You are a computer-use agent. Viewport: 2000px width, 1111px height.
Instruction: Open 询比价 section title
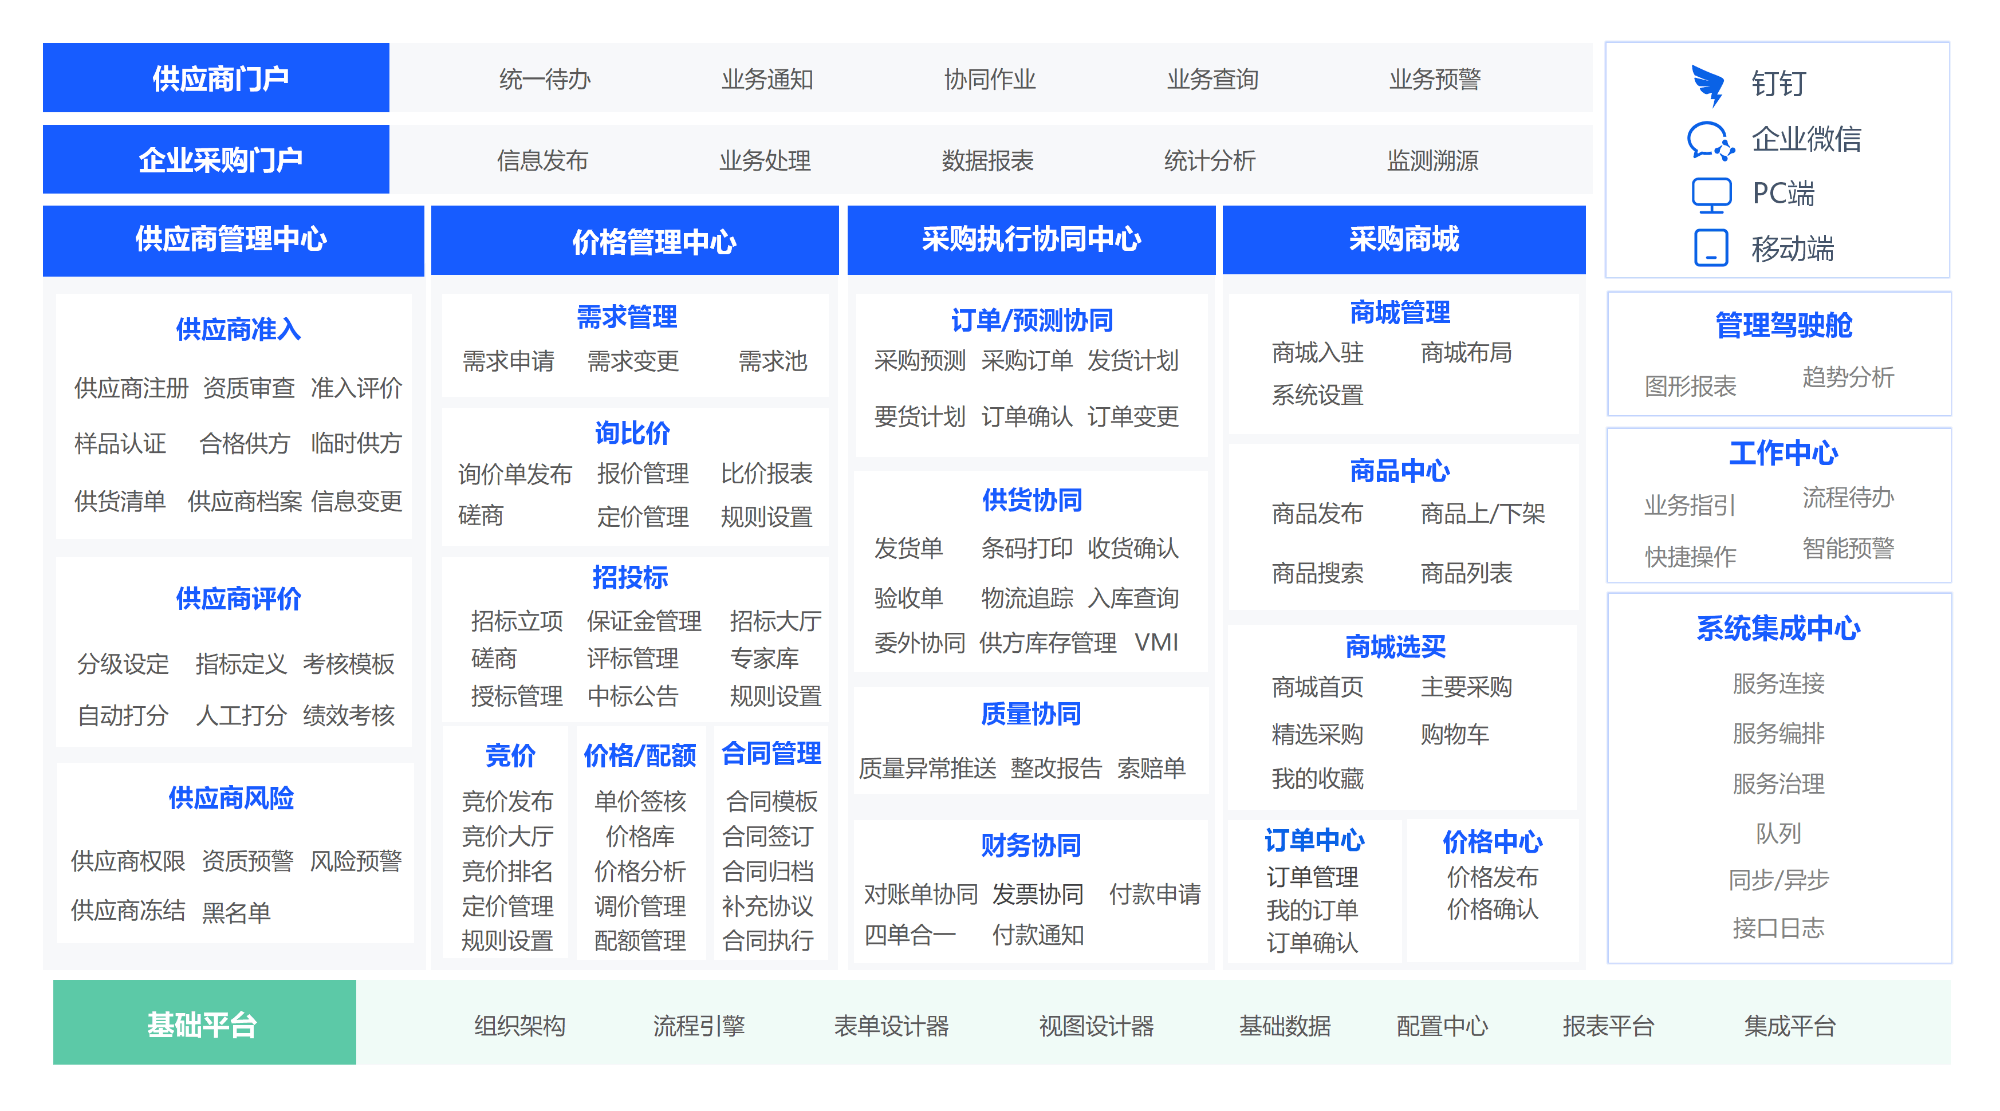632,433
